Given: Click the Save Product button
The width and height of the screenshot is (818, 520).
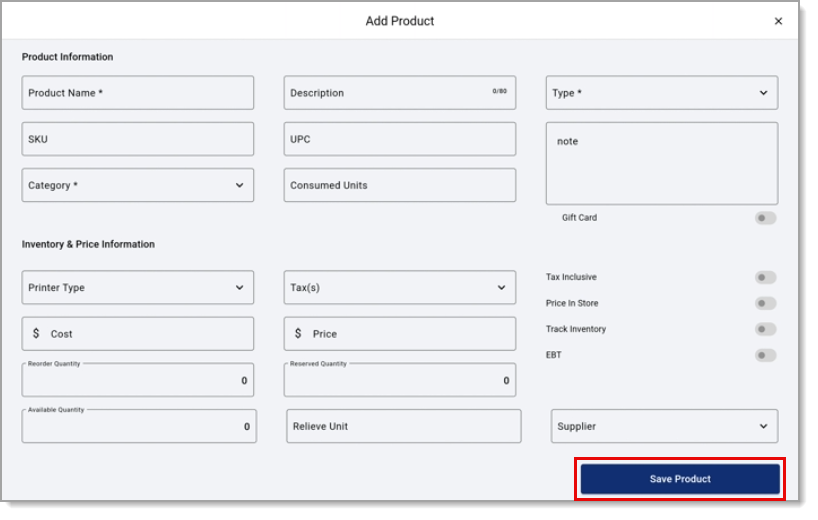Looking at the screenshot, I should tap(680, 479).
